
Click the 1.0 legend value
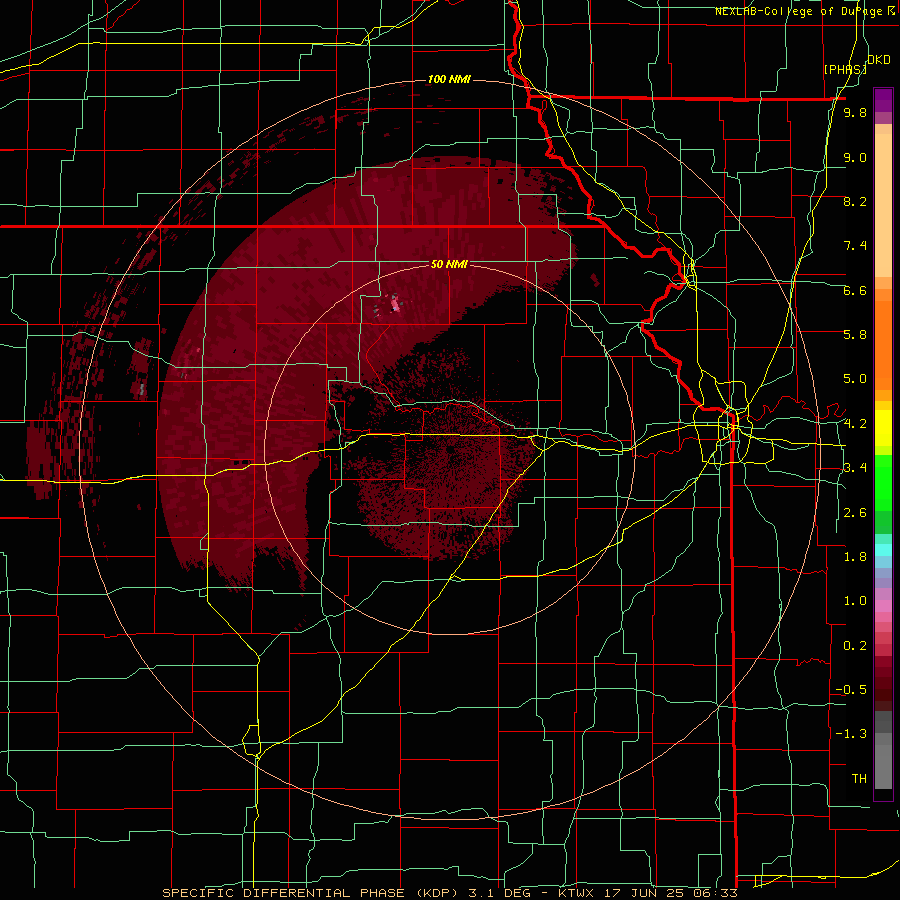click(x=855, y=601)
